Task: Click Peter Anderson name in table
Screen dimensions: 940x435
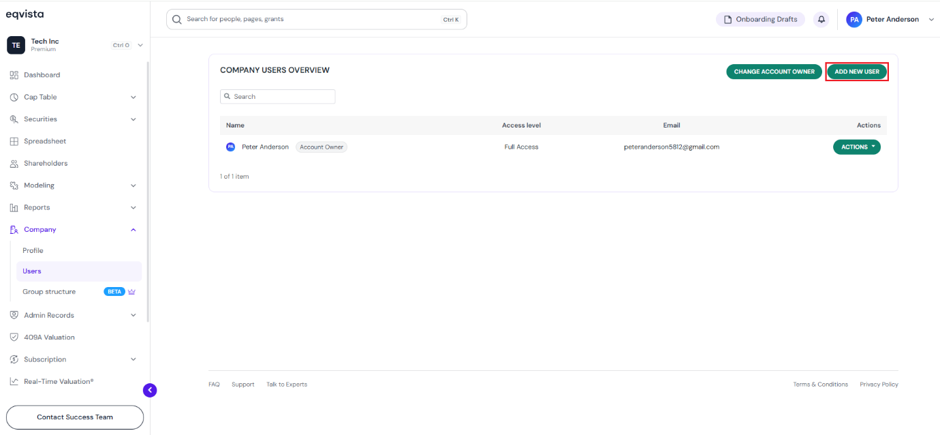Action: coord(265,147)
